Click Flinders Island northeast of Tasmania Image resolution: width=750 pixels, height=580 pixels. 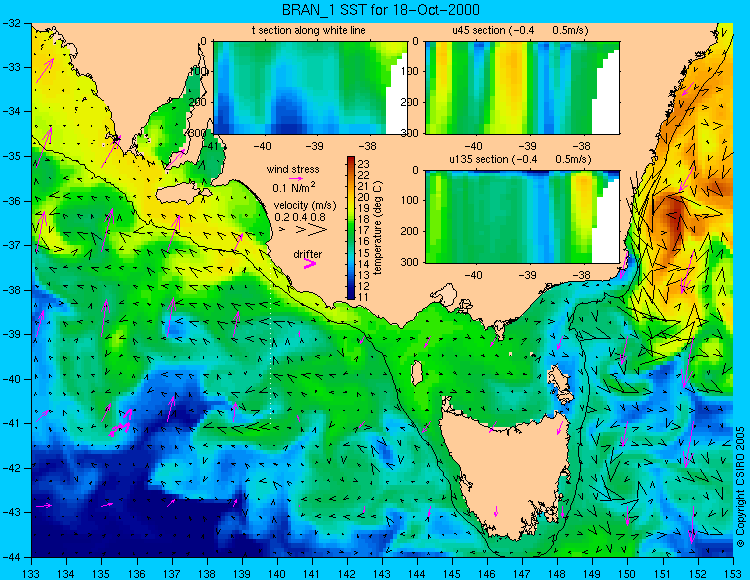click(560, 381)
